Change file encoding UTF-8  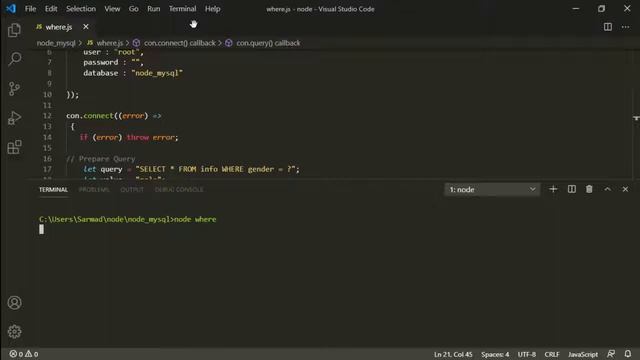[527, 354]
